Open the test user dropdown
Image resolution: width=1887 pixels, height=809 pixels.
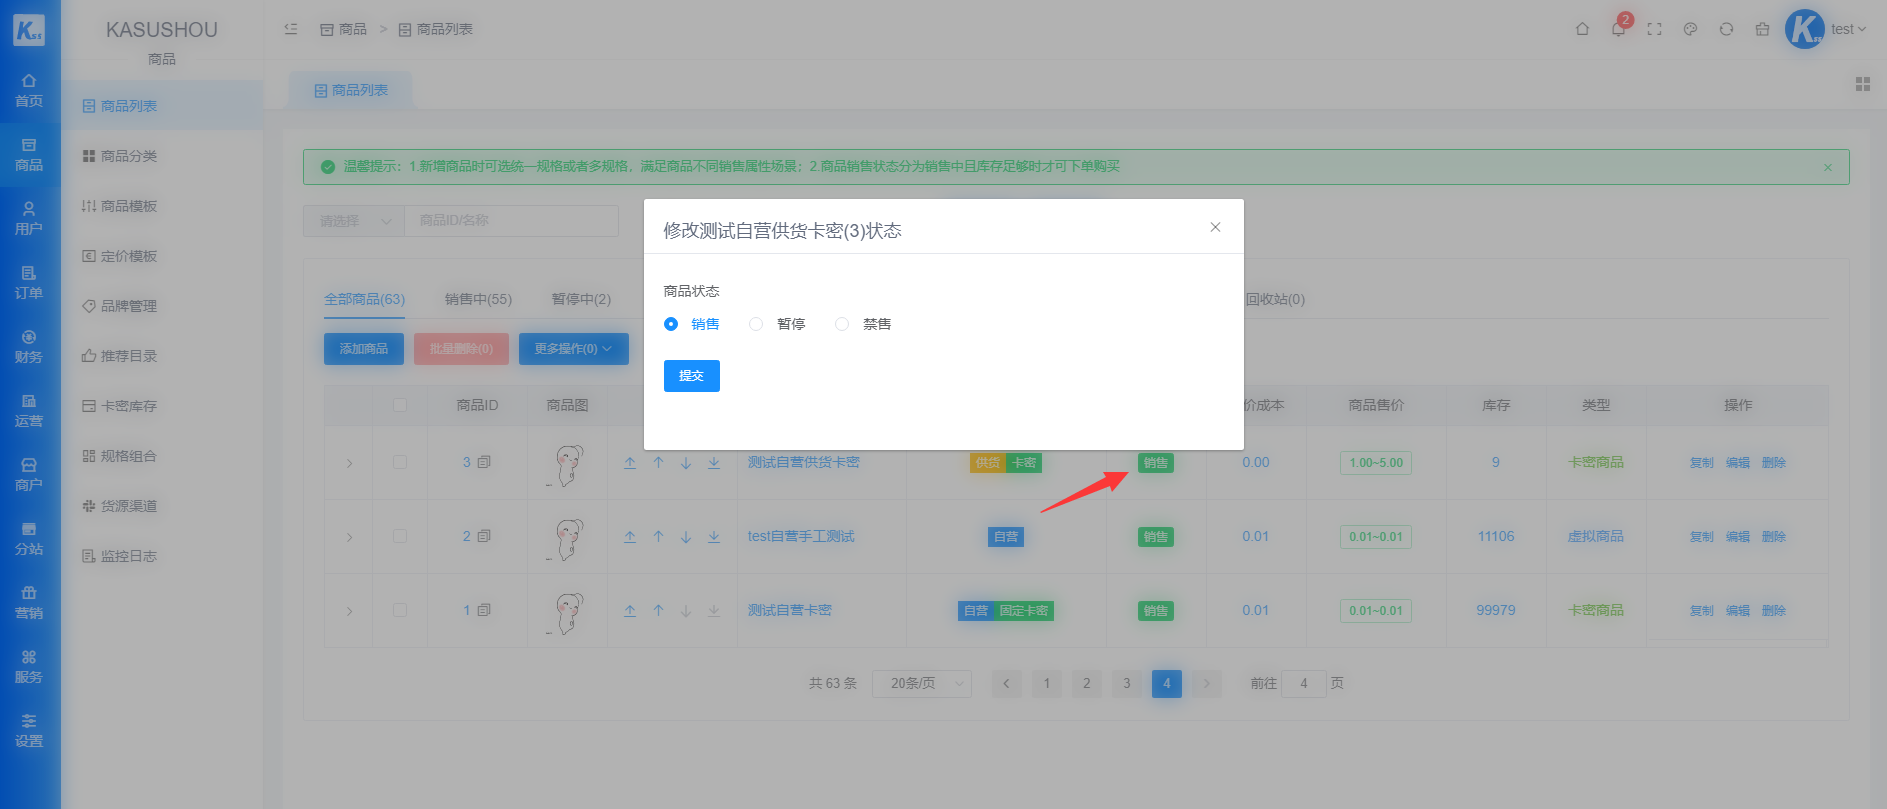pos(1826,29)
